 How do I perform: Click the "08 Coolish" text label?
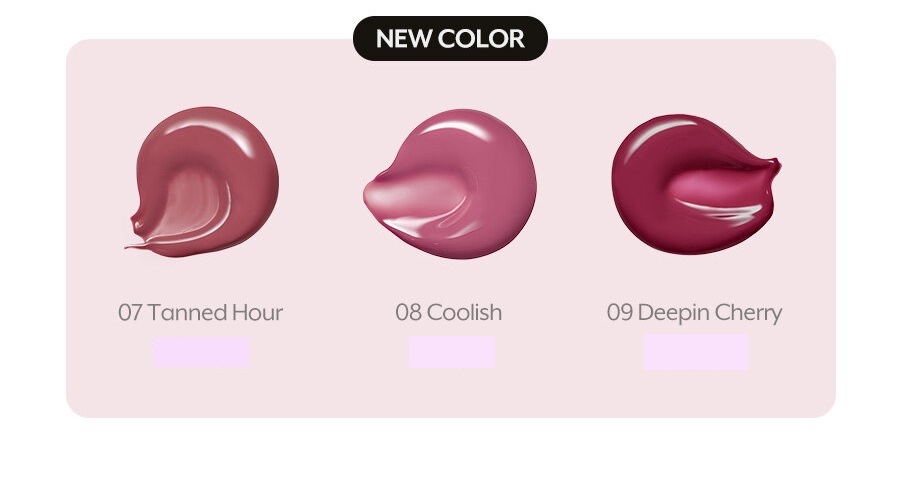[x=449, y=313]
